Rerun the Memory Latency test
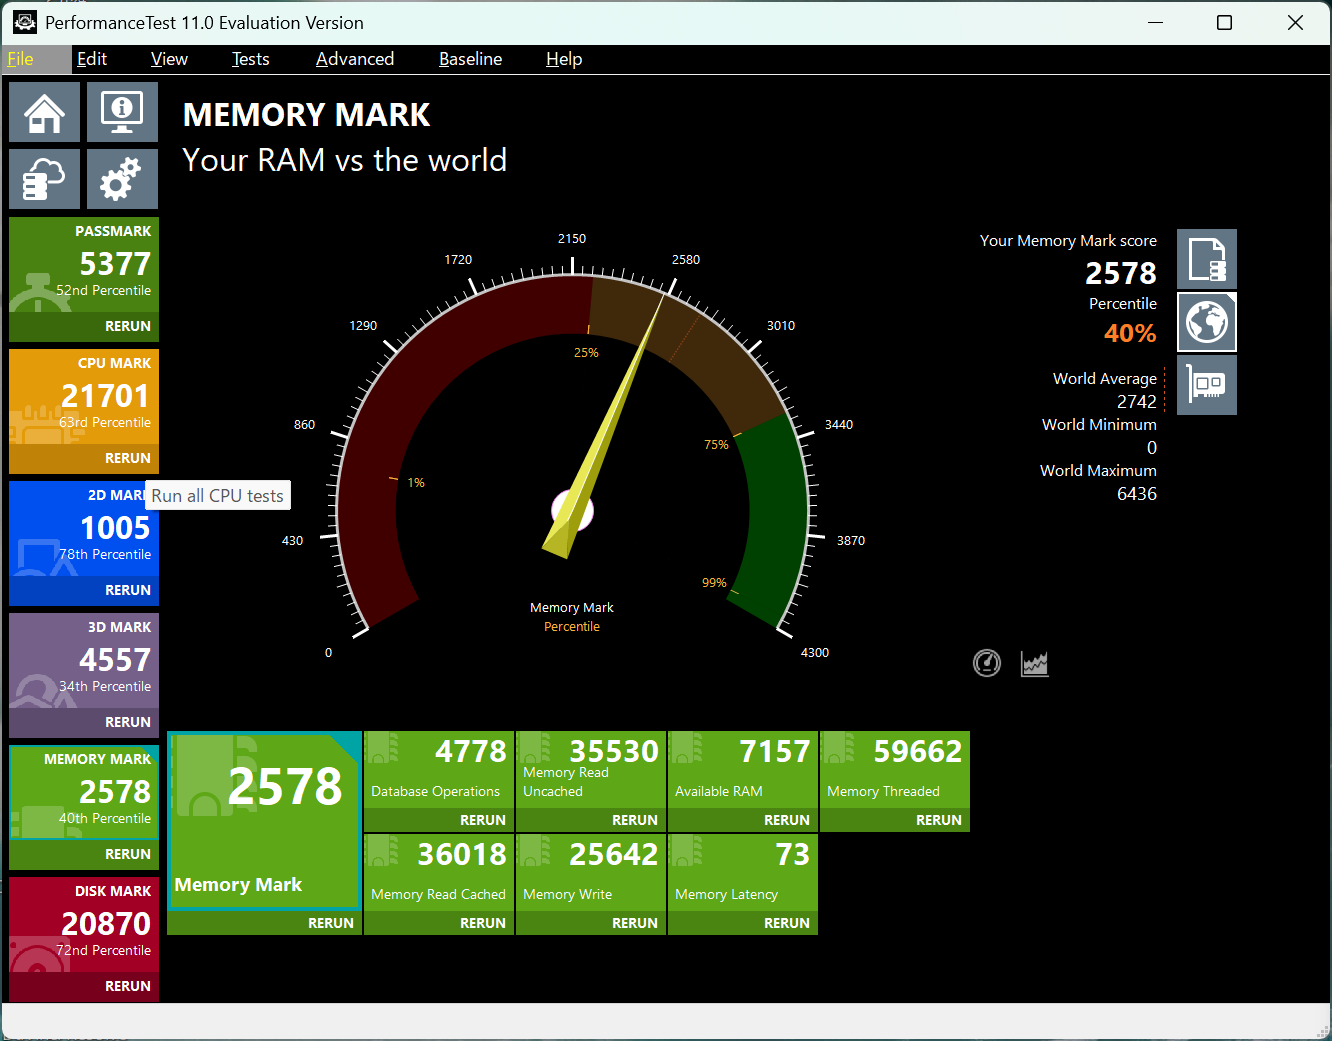1332x1041 pixels. [787, 922]
